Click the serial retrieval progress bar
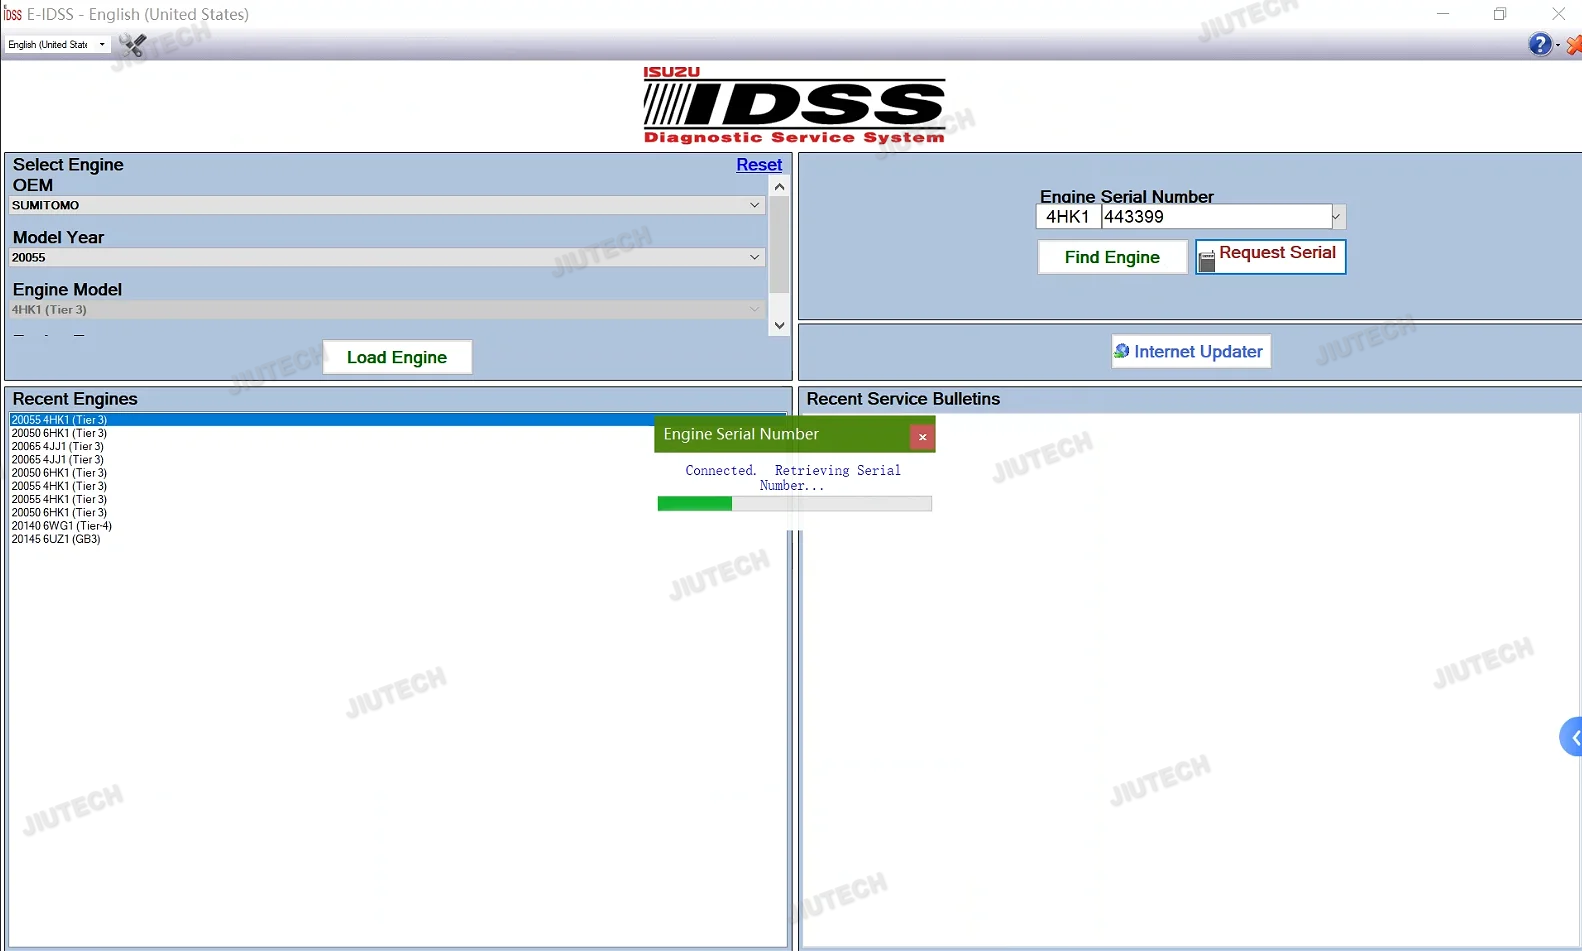The image size is (1582, 951). click(x=795, y=504)
